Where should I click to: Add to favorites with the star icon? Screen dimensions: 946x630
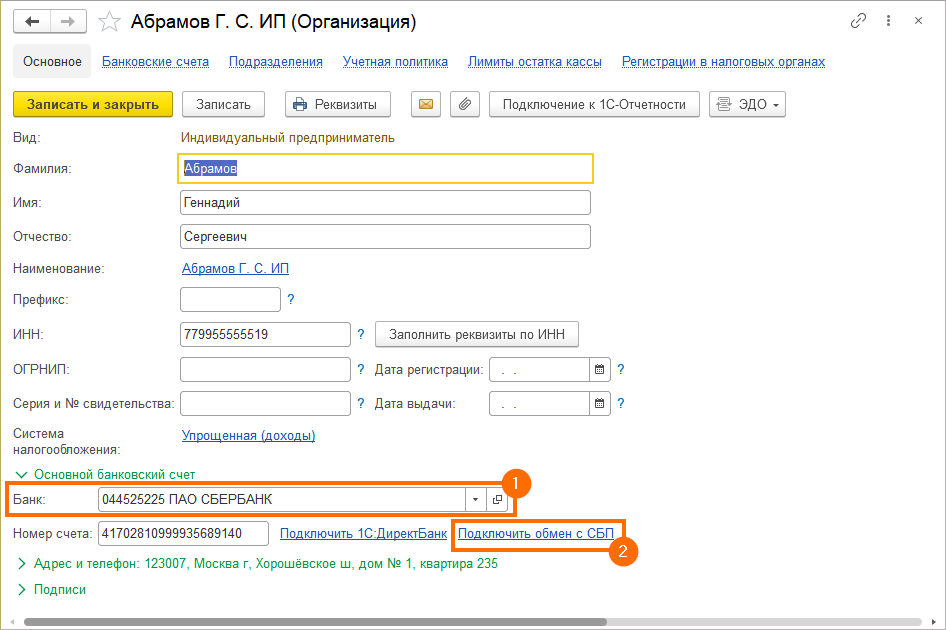pyautogui.click(x=109, y=20)
